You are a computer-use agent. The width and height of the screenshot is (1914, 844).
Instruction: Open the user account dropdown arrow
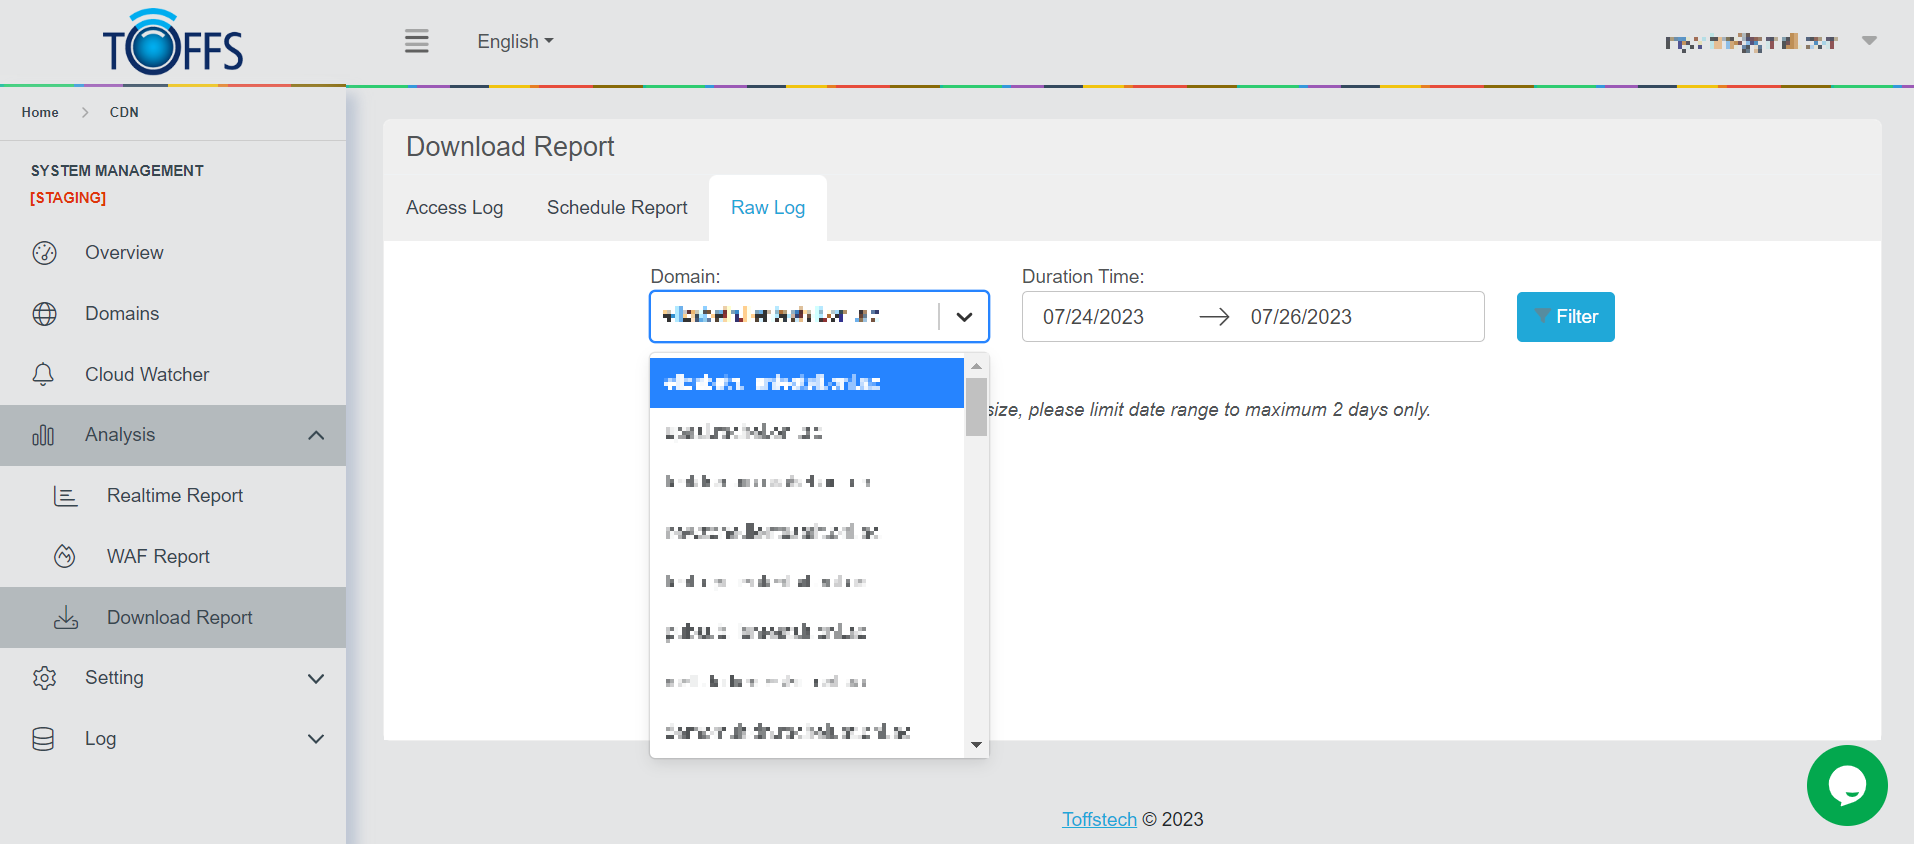1868,41
